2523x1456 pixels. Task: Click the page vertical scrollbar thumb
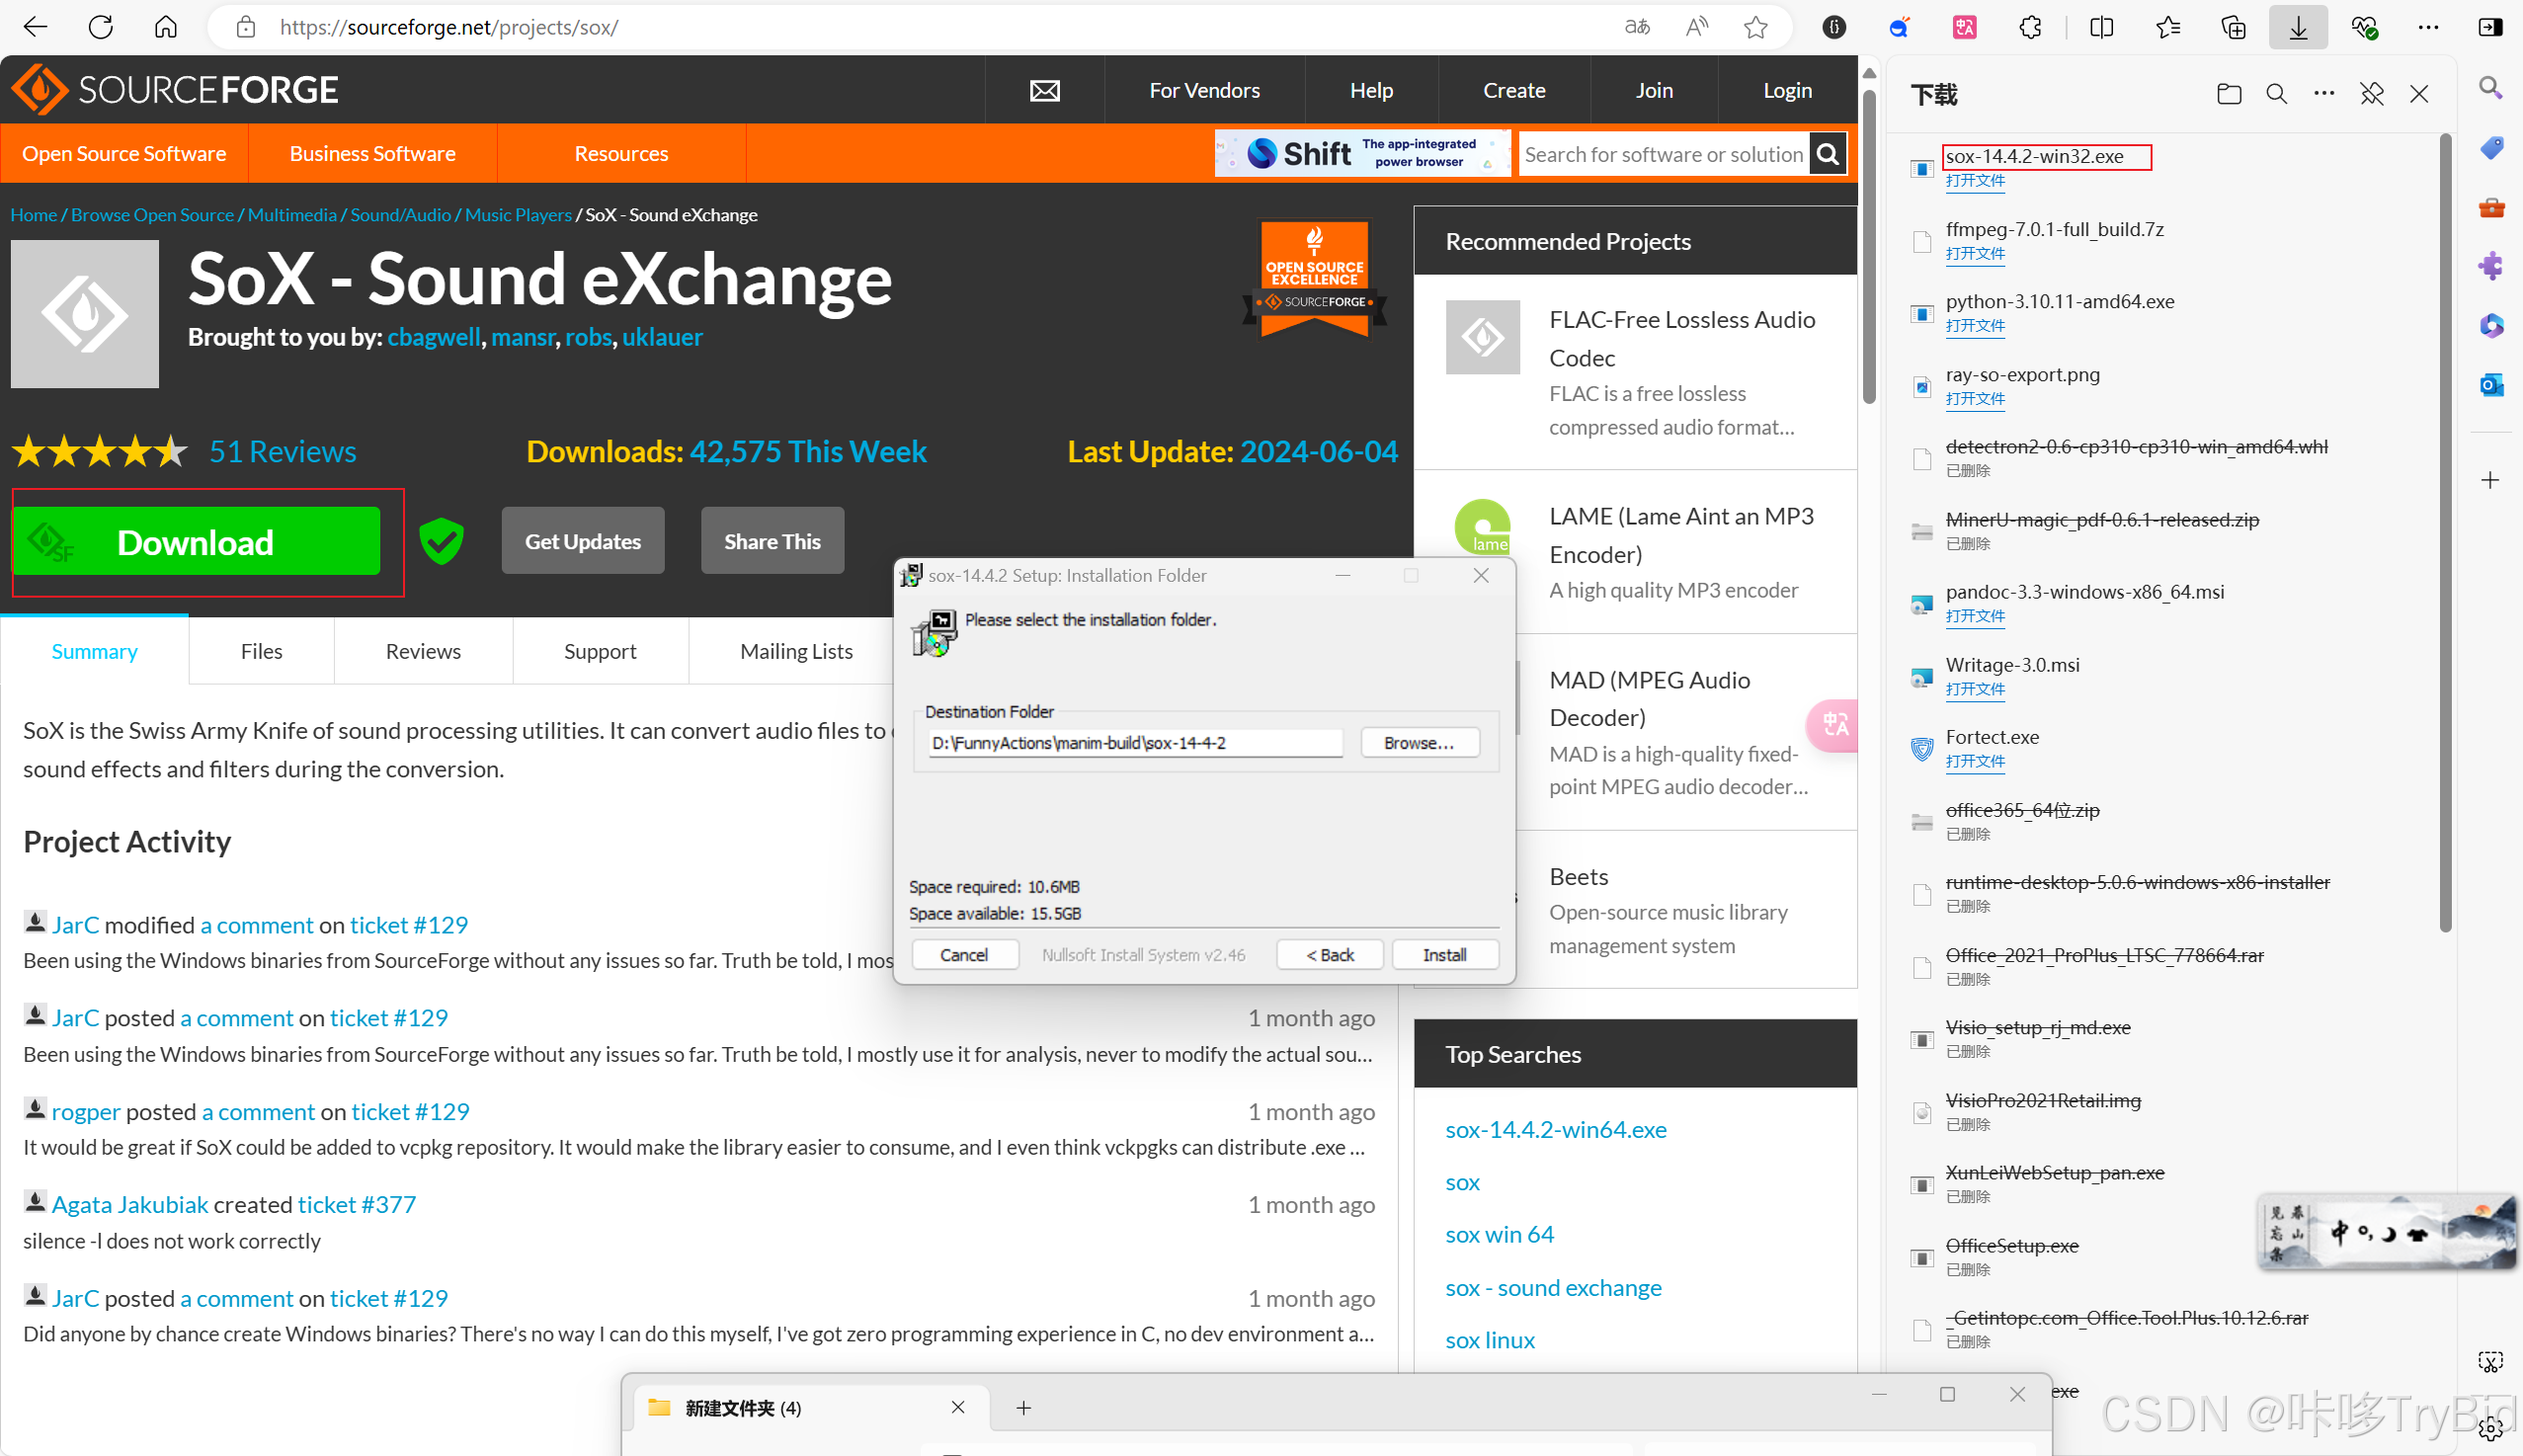pyautogui.click(x=1869, y=245)
